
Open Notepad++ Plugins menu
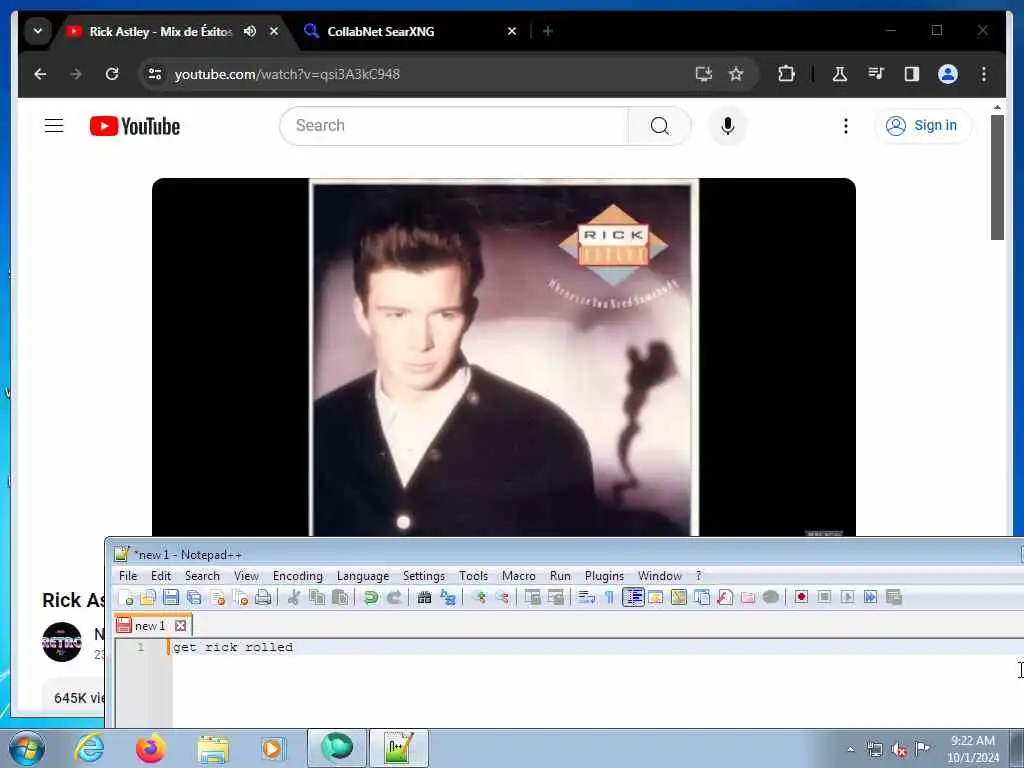point(604,576)
